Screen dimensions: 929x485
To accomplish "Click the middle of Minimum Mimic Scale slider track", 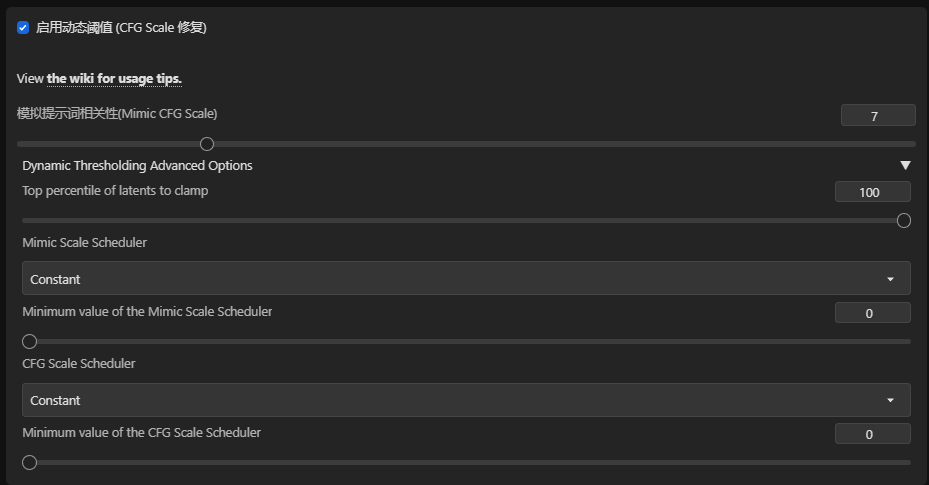I will tap(466, 342).
